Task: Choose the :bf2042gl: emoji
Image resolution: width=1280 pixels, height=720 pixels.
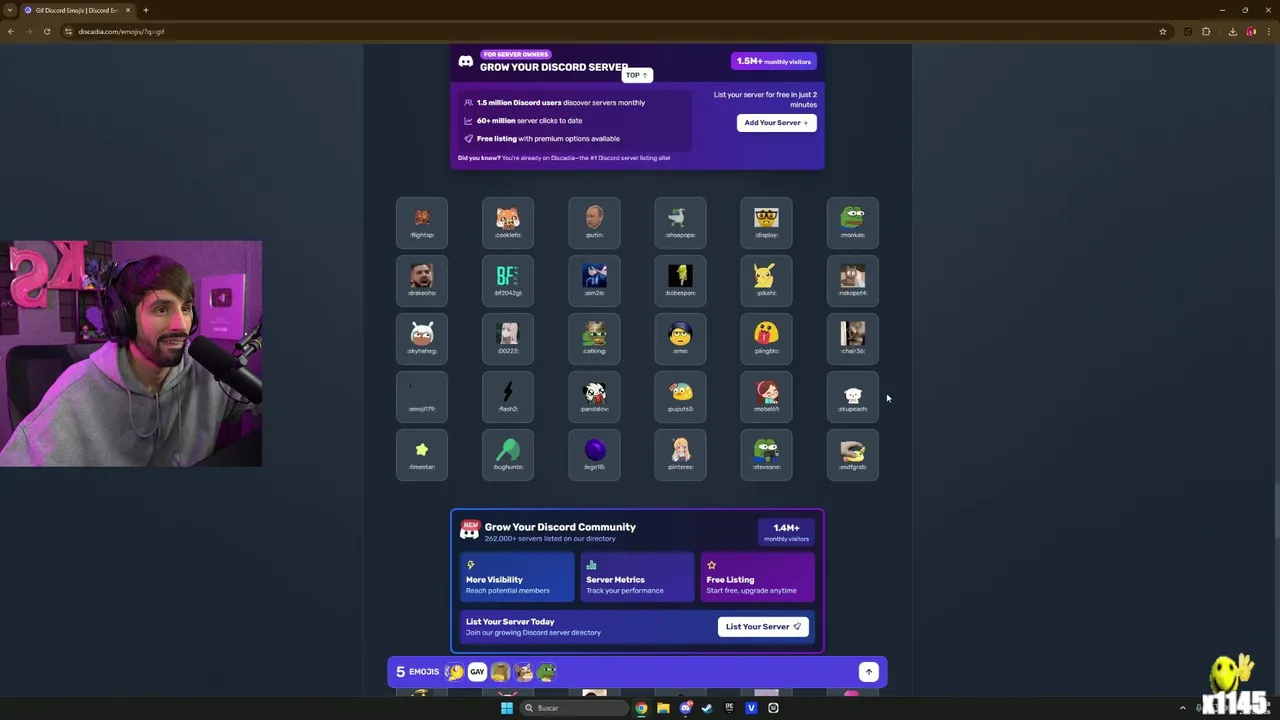Action: coord(508,281)
